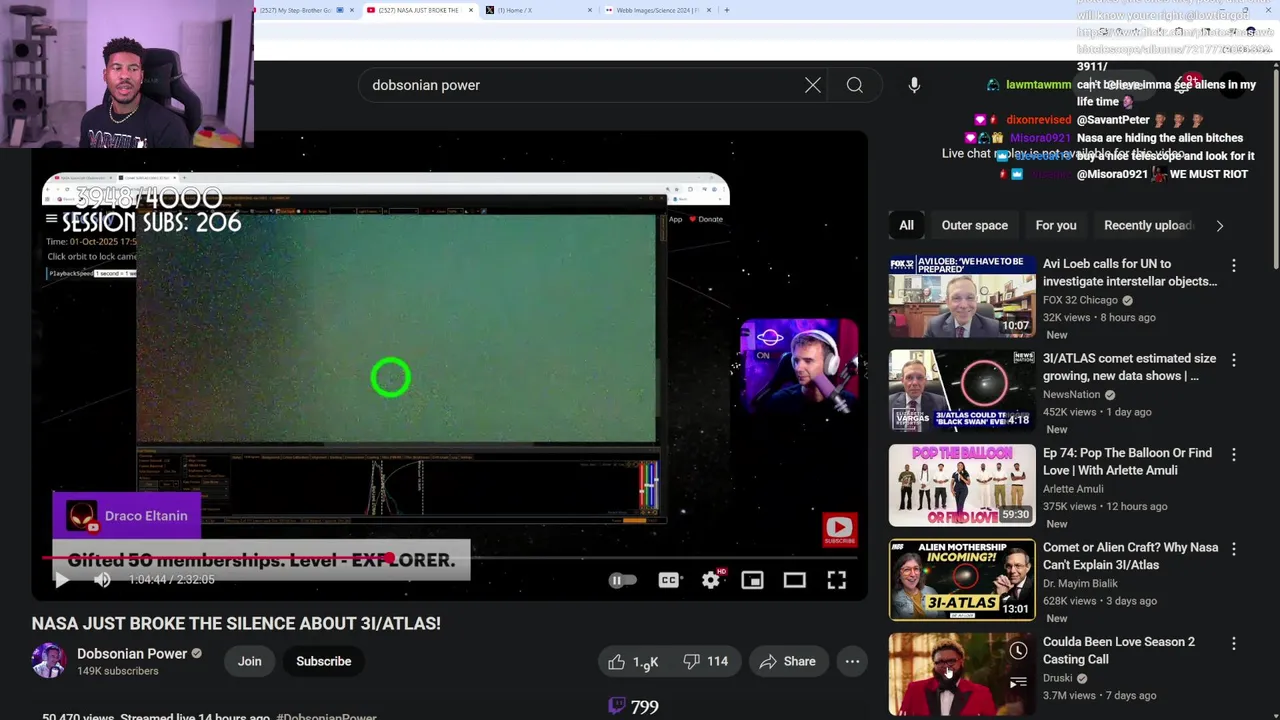This screenshot has width=1280, height=720.
Task: Start voice search with the microphone icon
Action: point(914,85)
